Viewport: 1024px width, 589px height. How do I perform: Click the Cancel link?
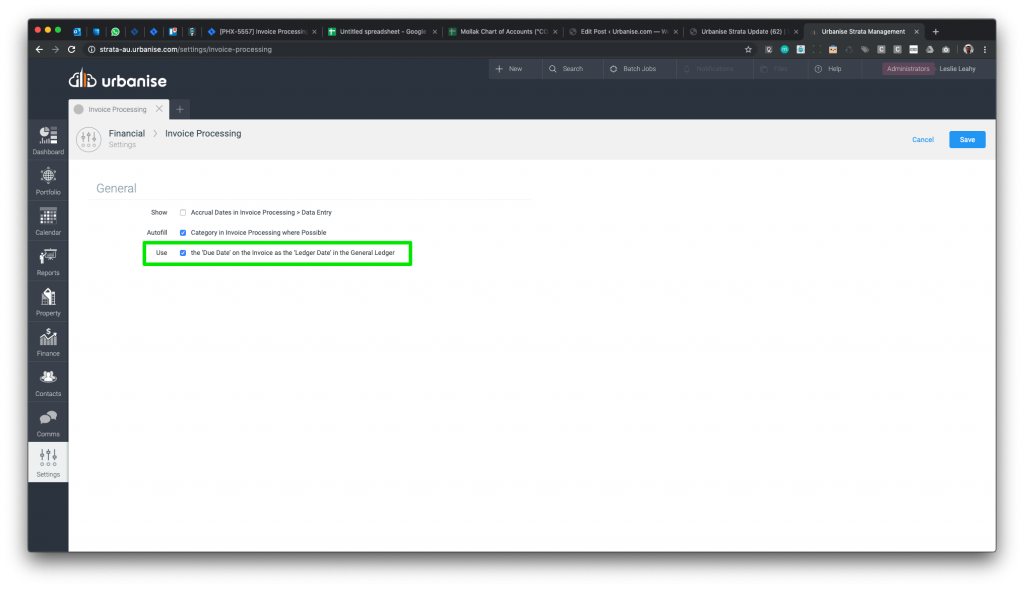[x=922, y=140]
